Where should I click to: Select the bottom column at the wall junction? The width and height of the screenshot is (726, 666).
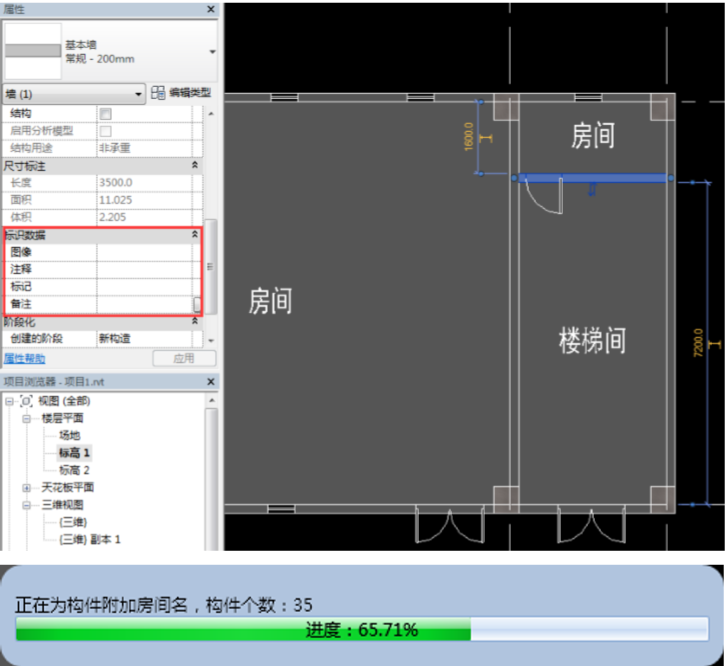click(506, 499)
